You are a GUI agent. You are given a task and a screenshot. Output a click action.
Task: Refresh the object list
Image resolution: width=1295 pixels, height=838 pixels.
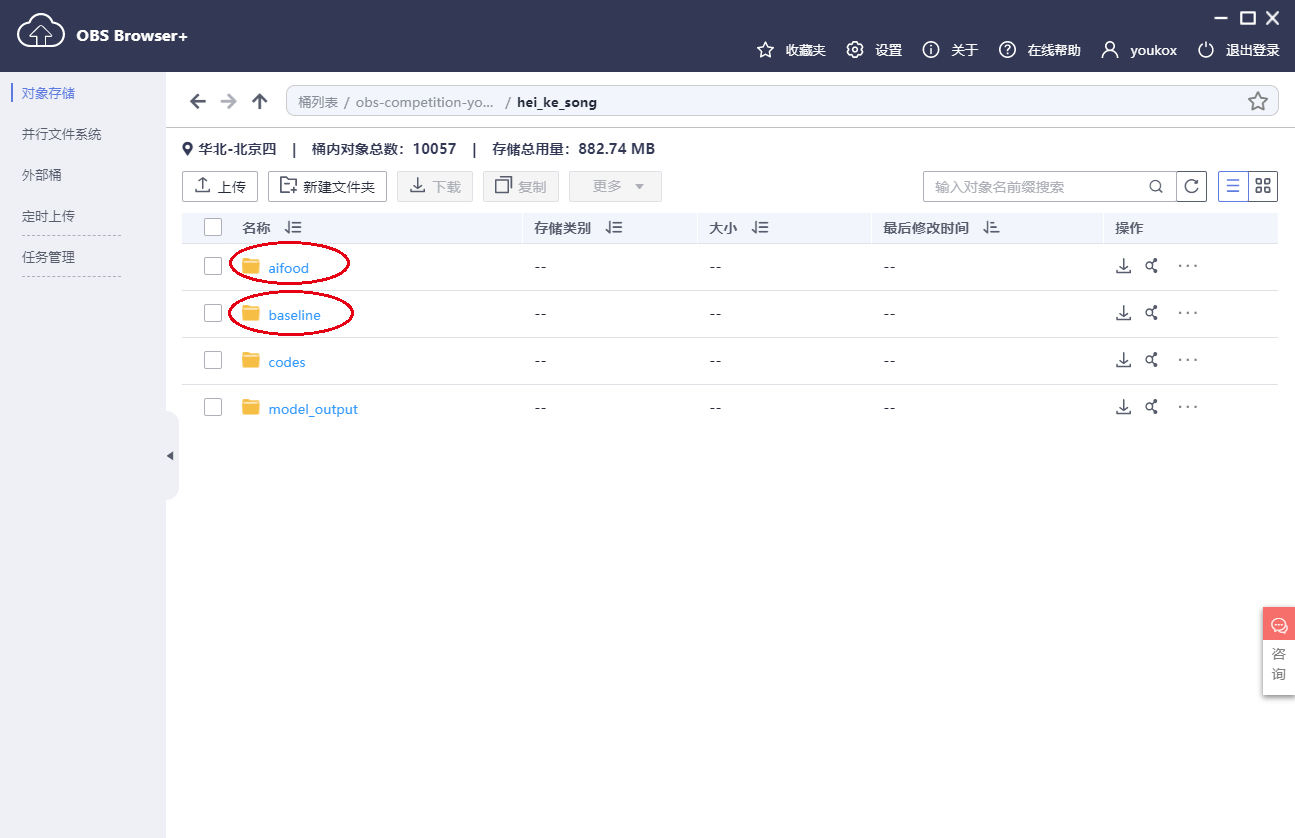tap(1191, 186)
